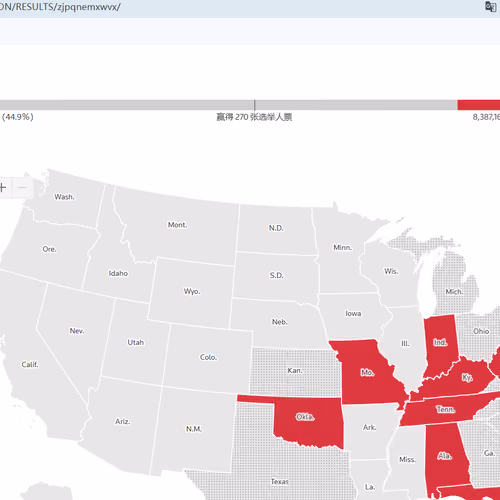Click the red Tennessee state
The height and width of the screenshot is (500, 500).
pyautogui.click(x=446, y=409)
